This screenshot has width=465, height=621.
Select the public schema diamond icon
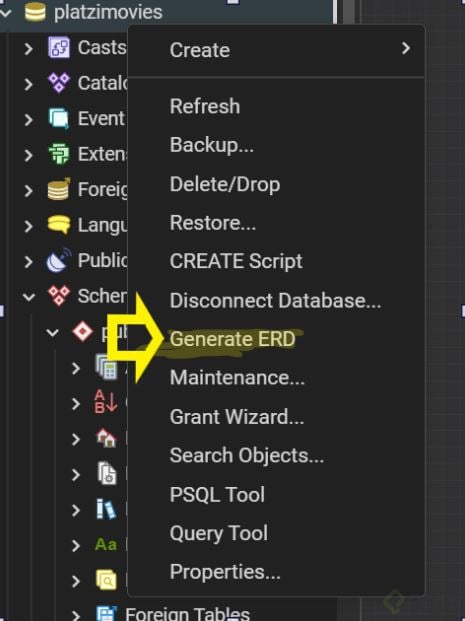82,331
